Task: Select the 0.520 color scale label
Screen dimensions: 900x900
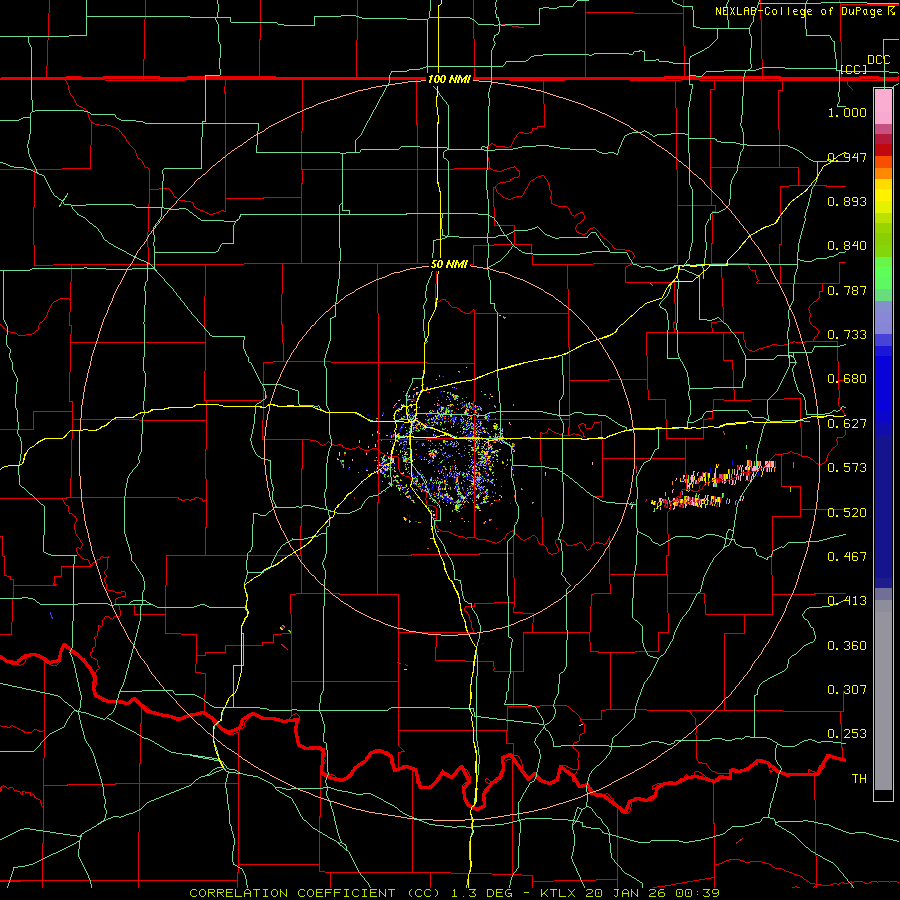Action: [x=847, y=513]
